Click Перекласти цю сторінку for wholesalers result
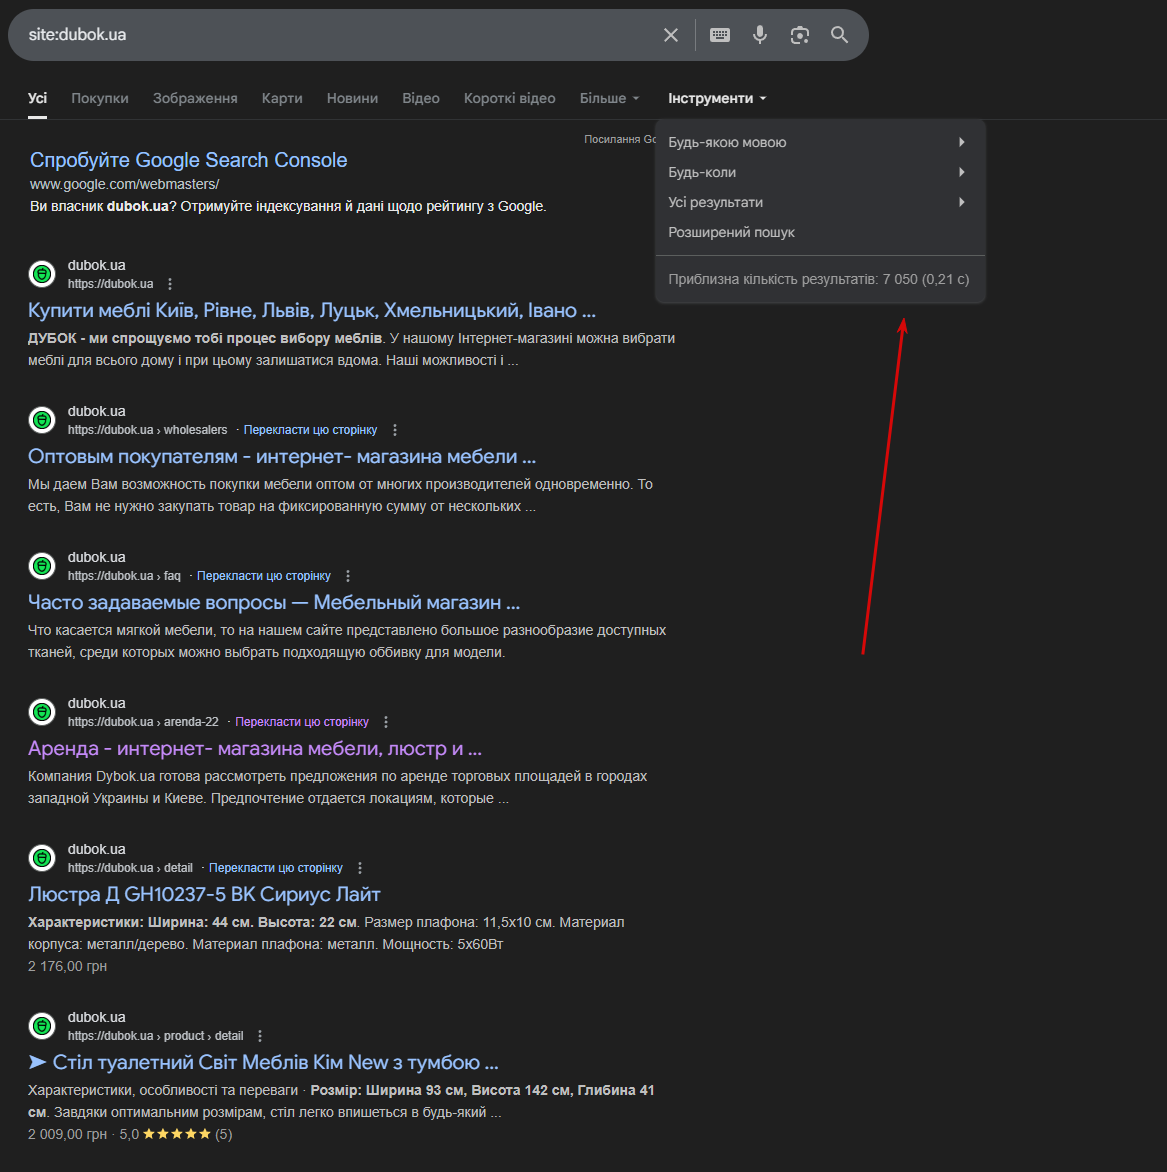Screen dimensions: 1167x1172 click(x=311, y=430)
